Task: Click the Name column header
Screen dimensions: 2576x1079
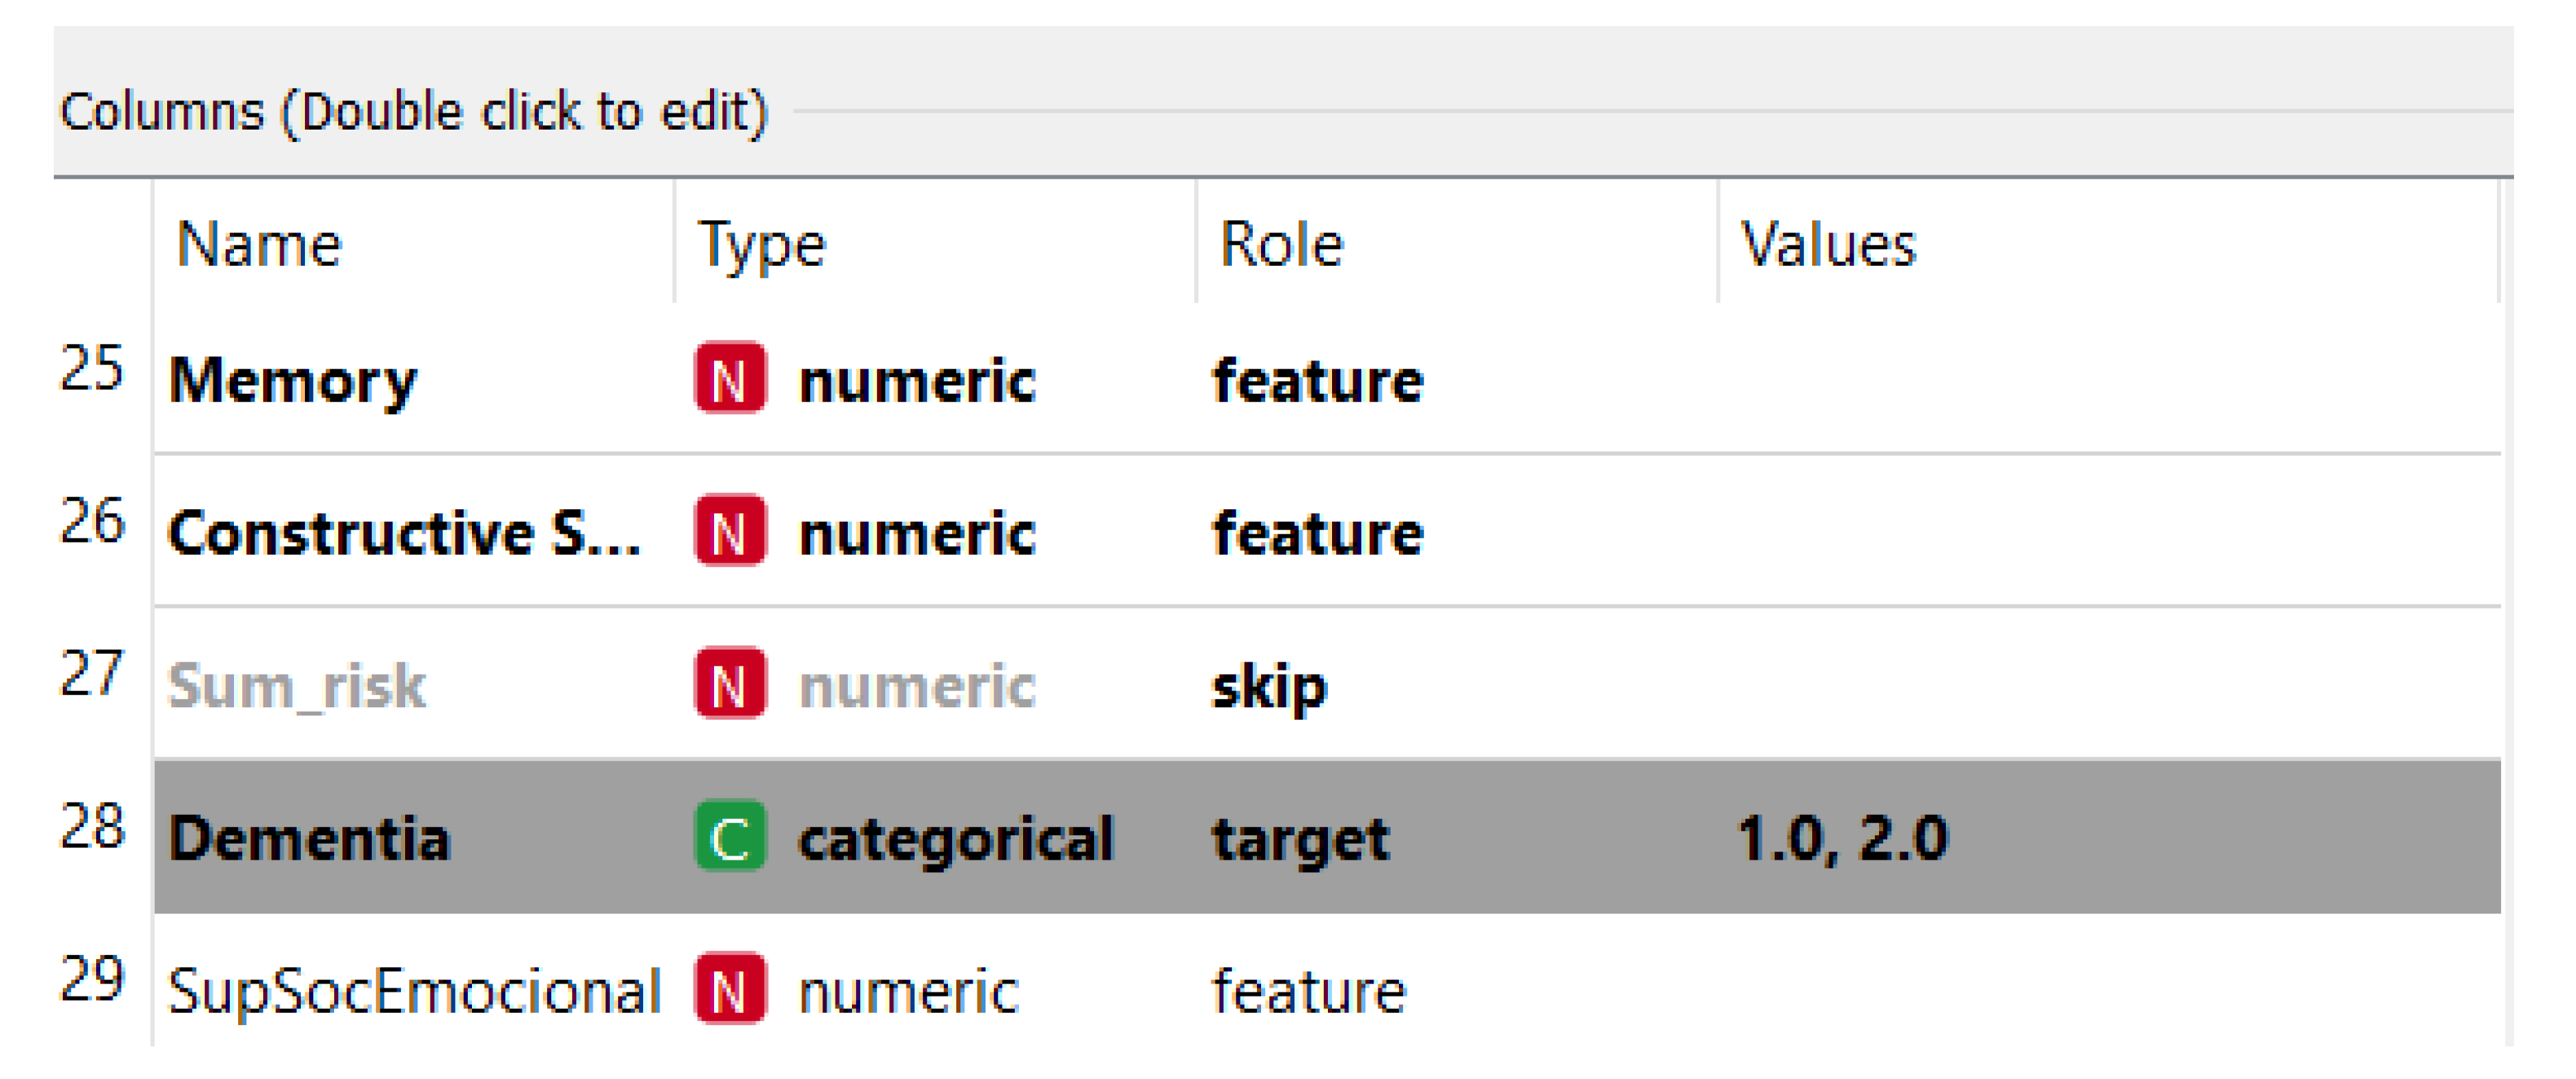Action: tap(260, 244)
